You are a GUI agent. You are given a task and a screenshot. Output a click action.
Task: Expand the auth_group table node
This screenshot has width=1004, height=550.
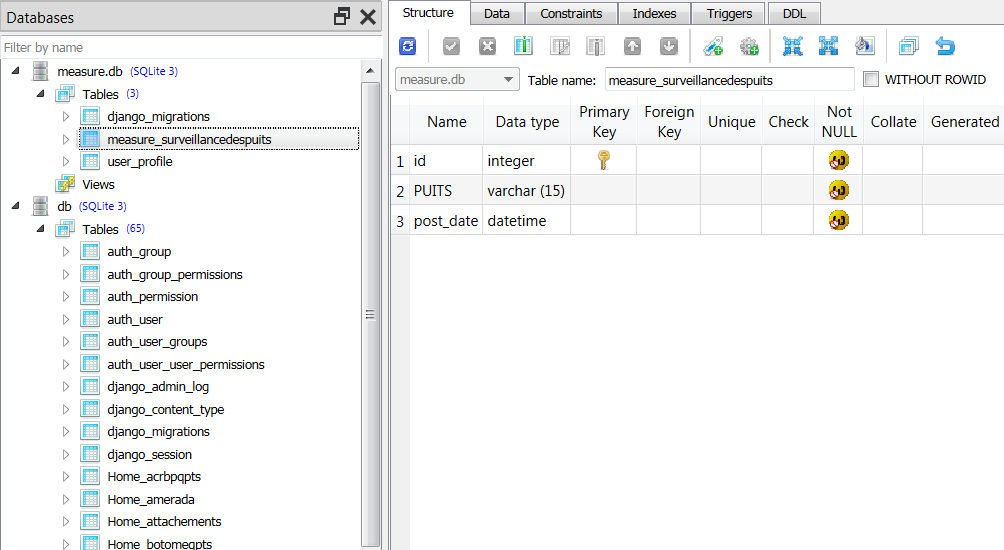coord(65,252)
